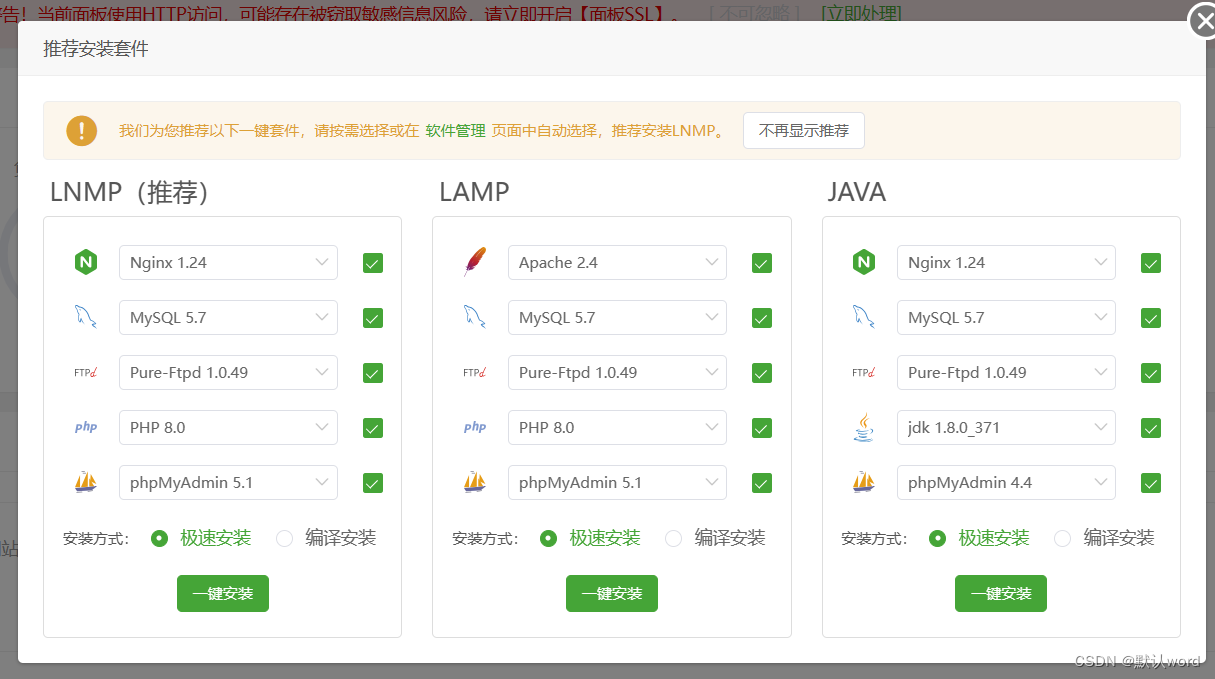Open the PHP 8.0 version dropdown in LAMP
This screenshot has height=679, width=1215.
tap(617, 427)
